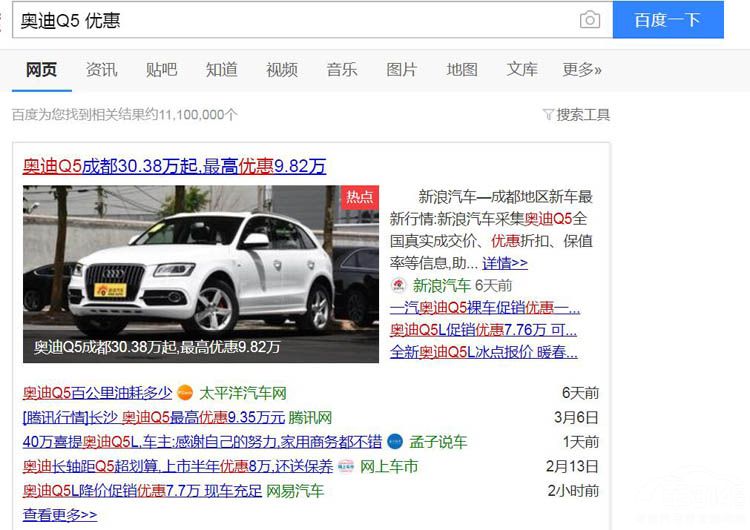
Task: Click the red 热点 badge on image
Action: [x=360, y=197]
